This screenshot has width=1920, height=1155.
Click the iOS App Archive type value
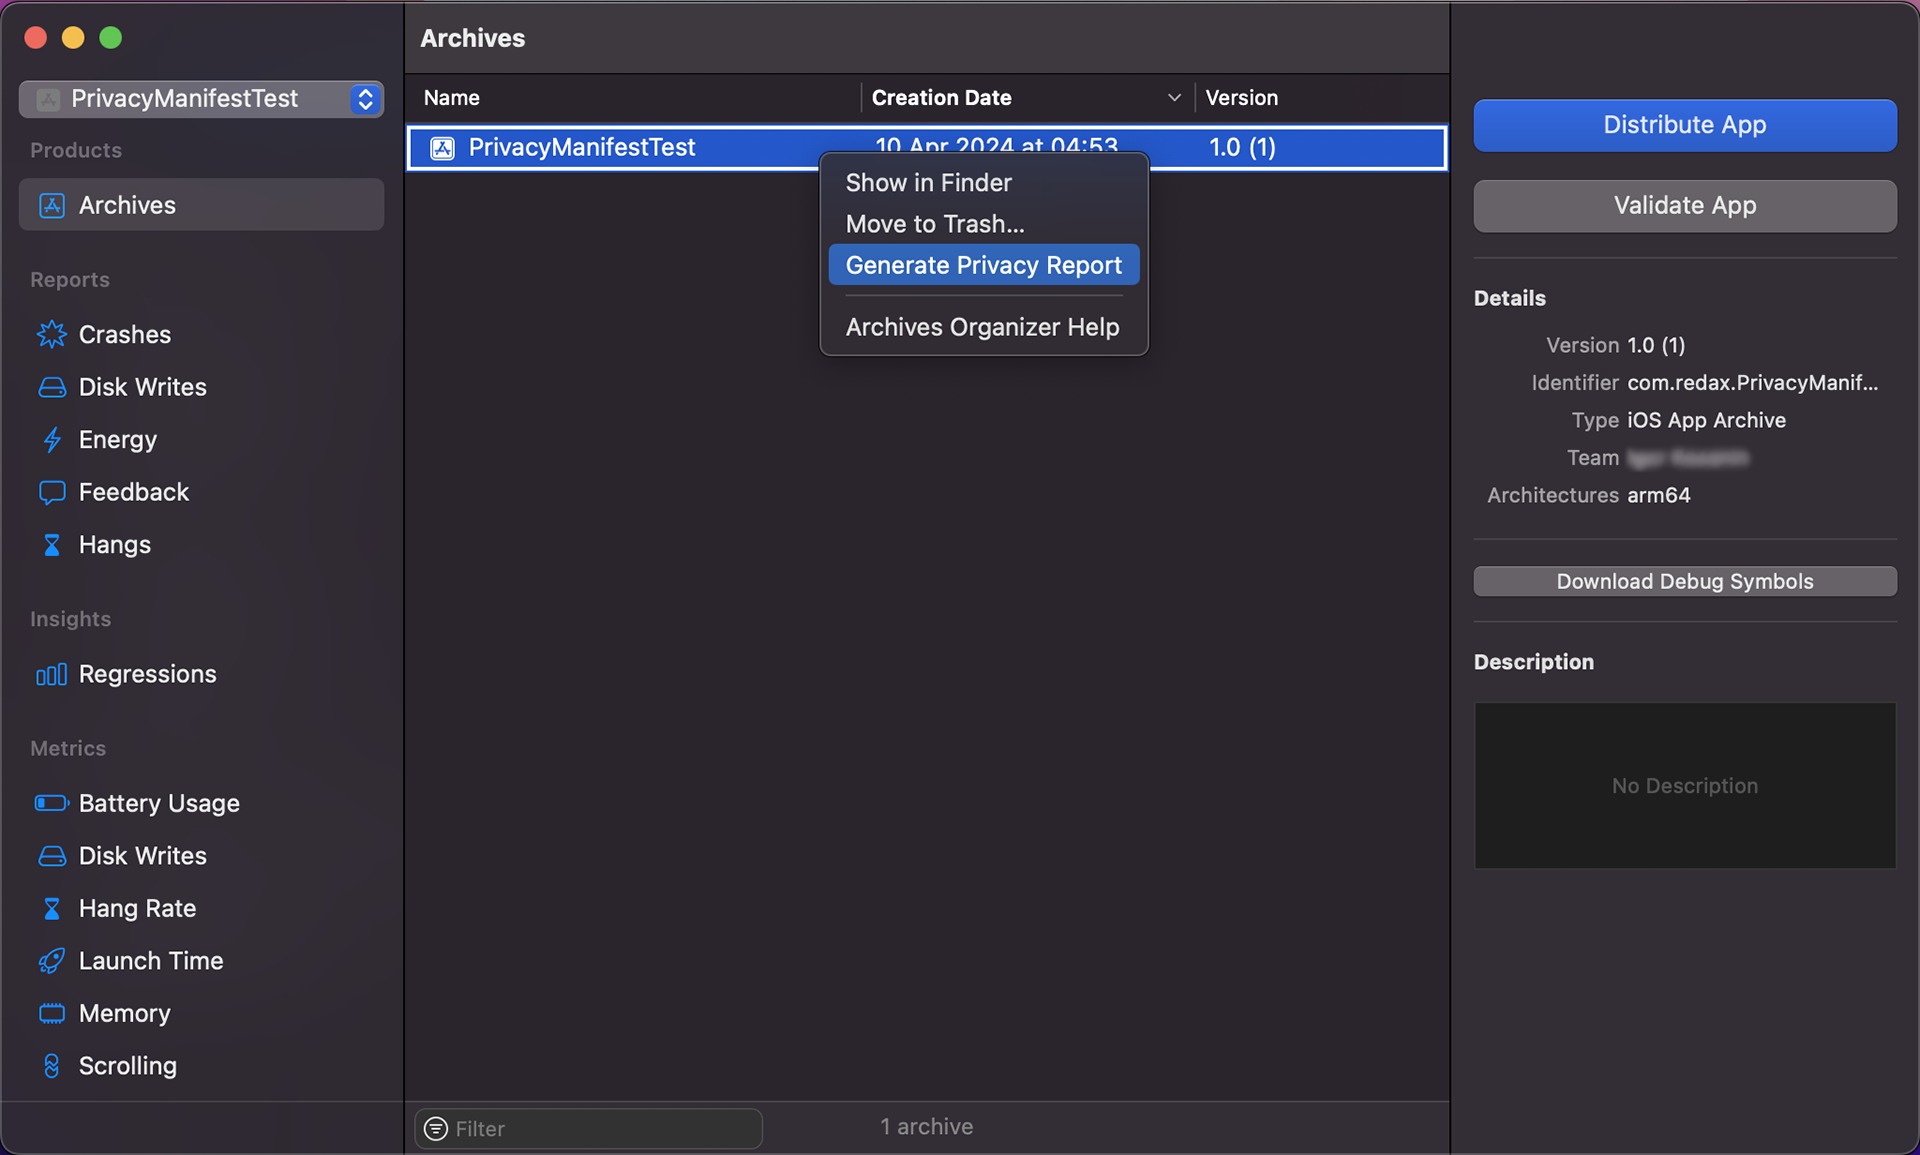tap(1706, 420)
